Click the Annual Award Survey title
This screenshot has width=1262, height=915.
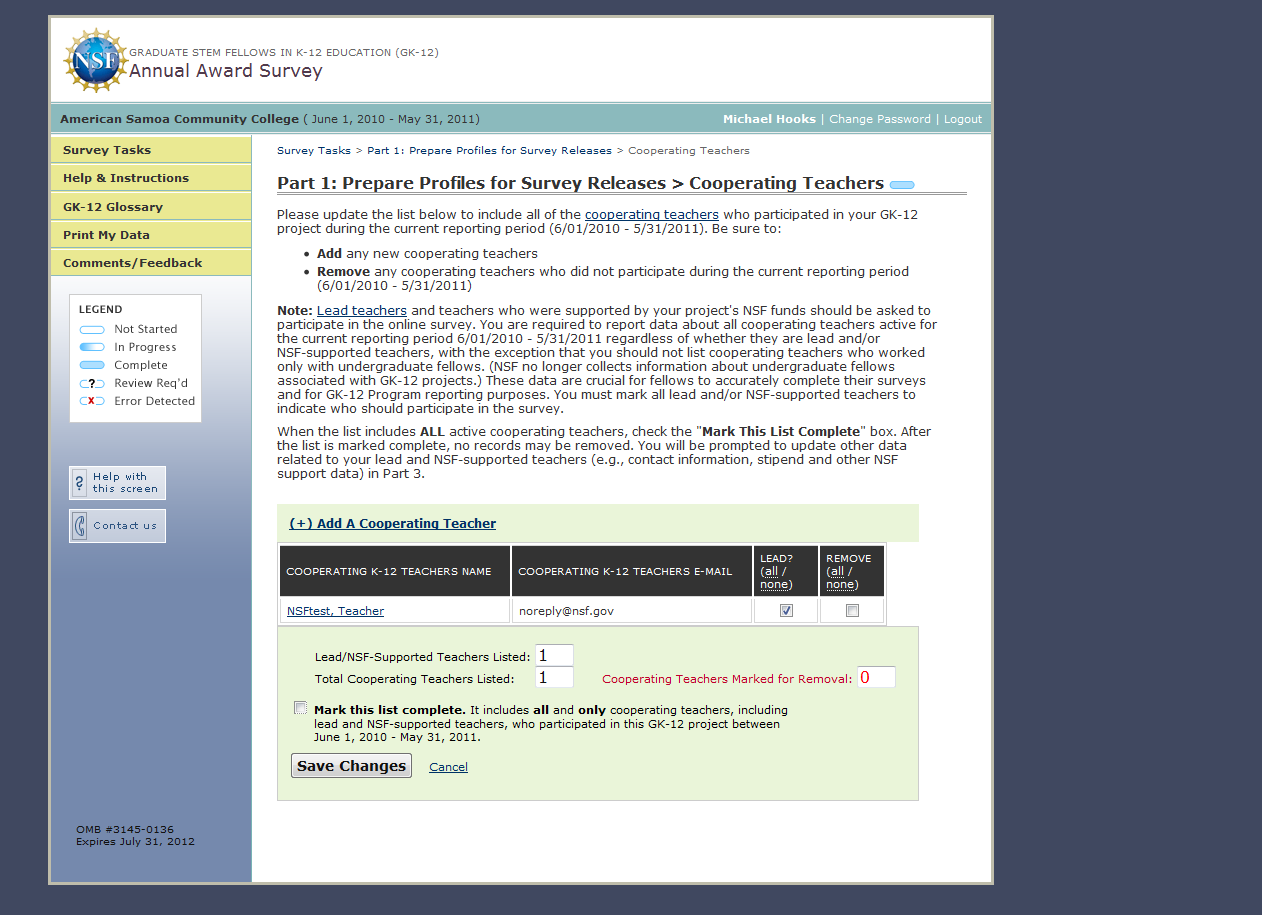click(226, 71)
